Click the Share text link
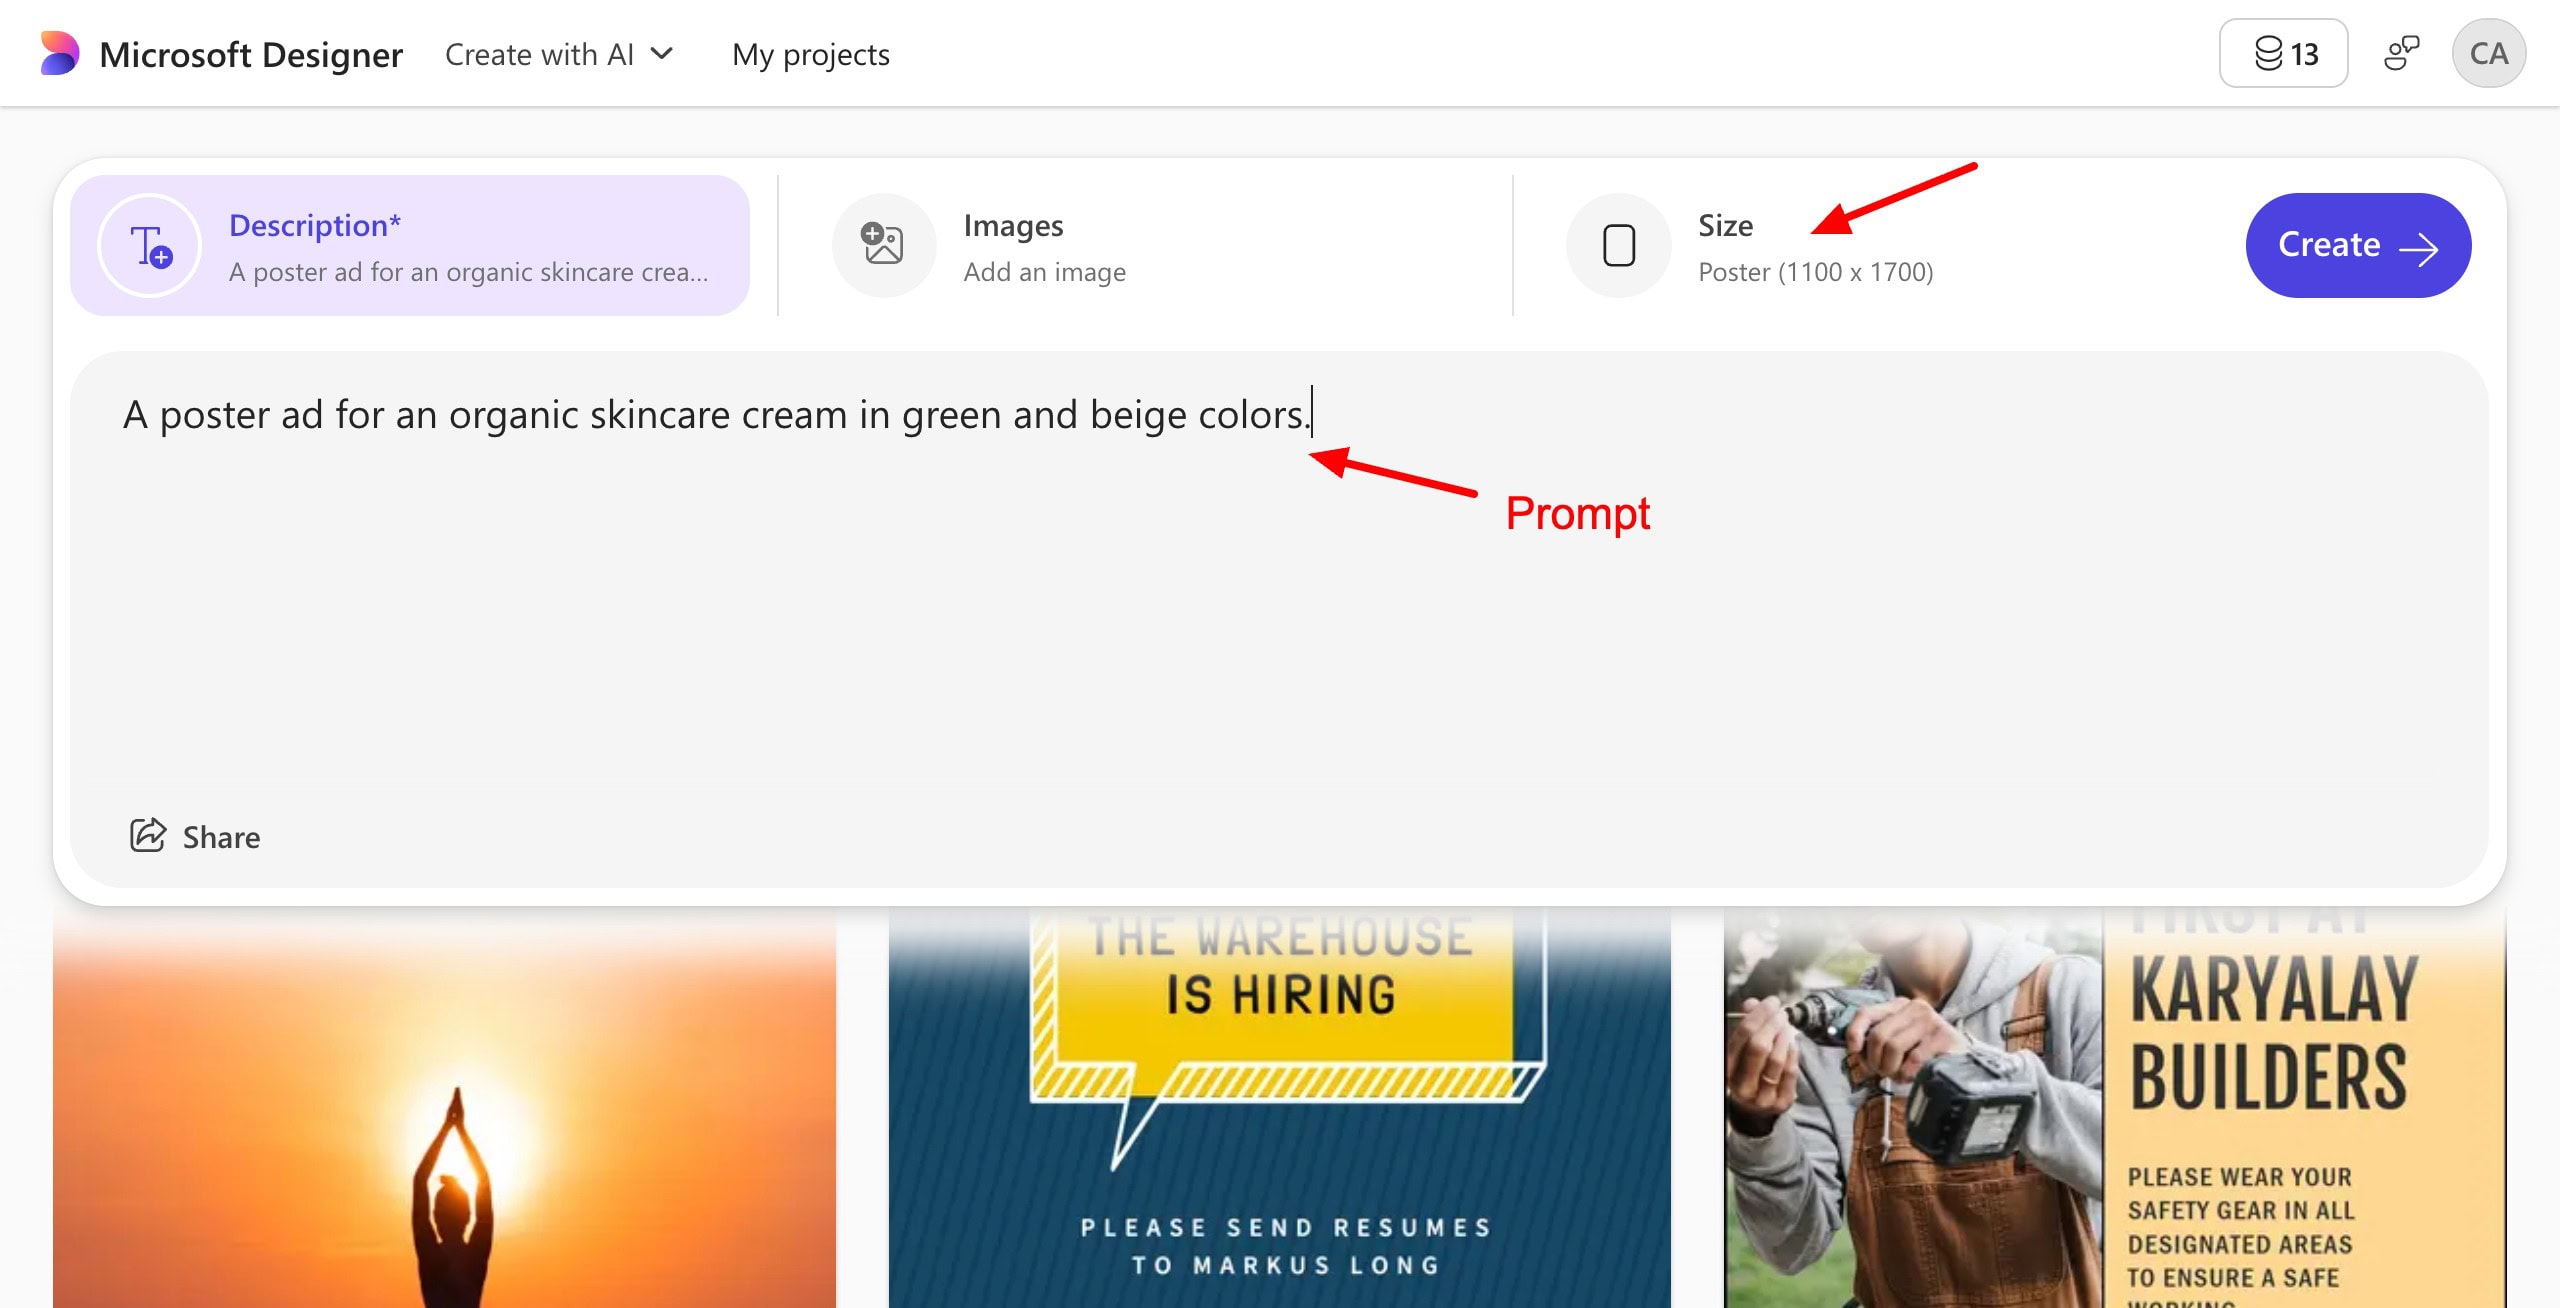 221,837
